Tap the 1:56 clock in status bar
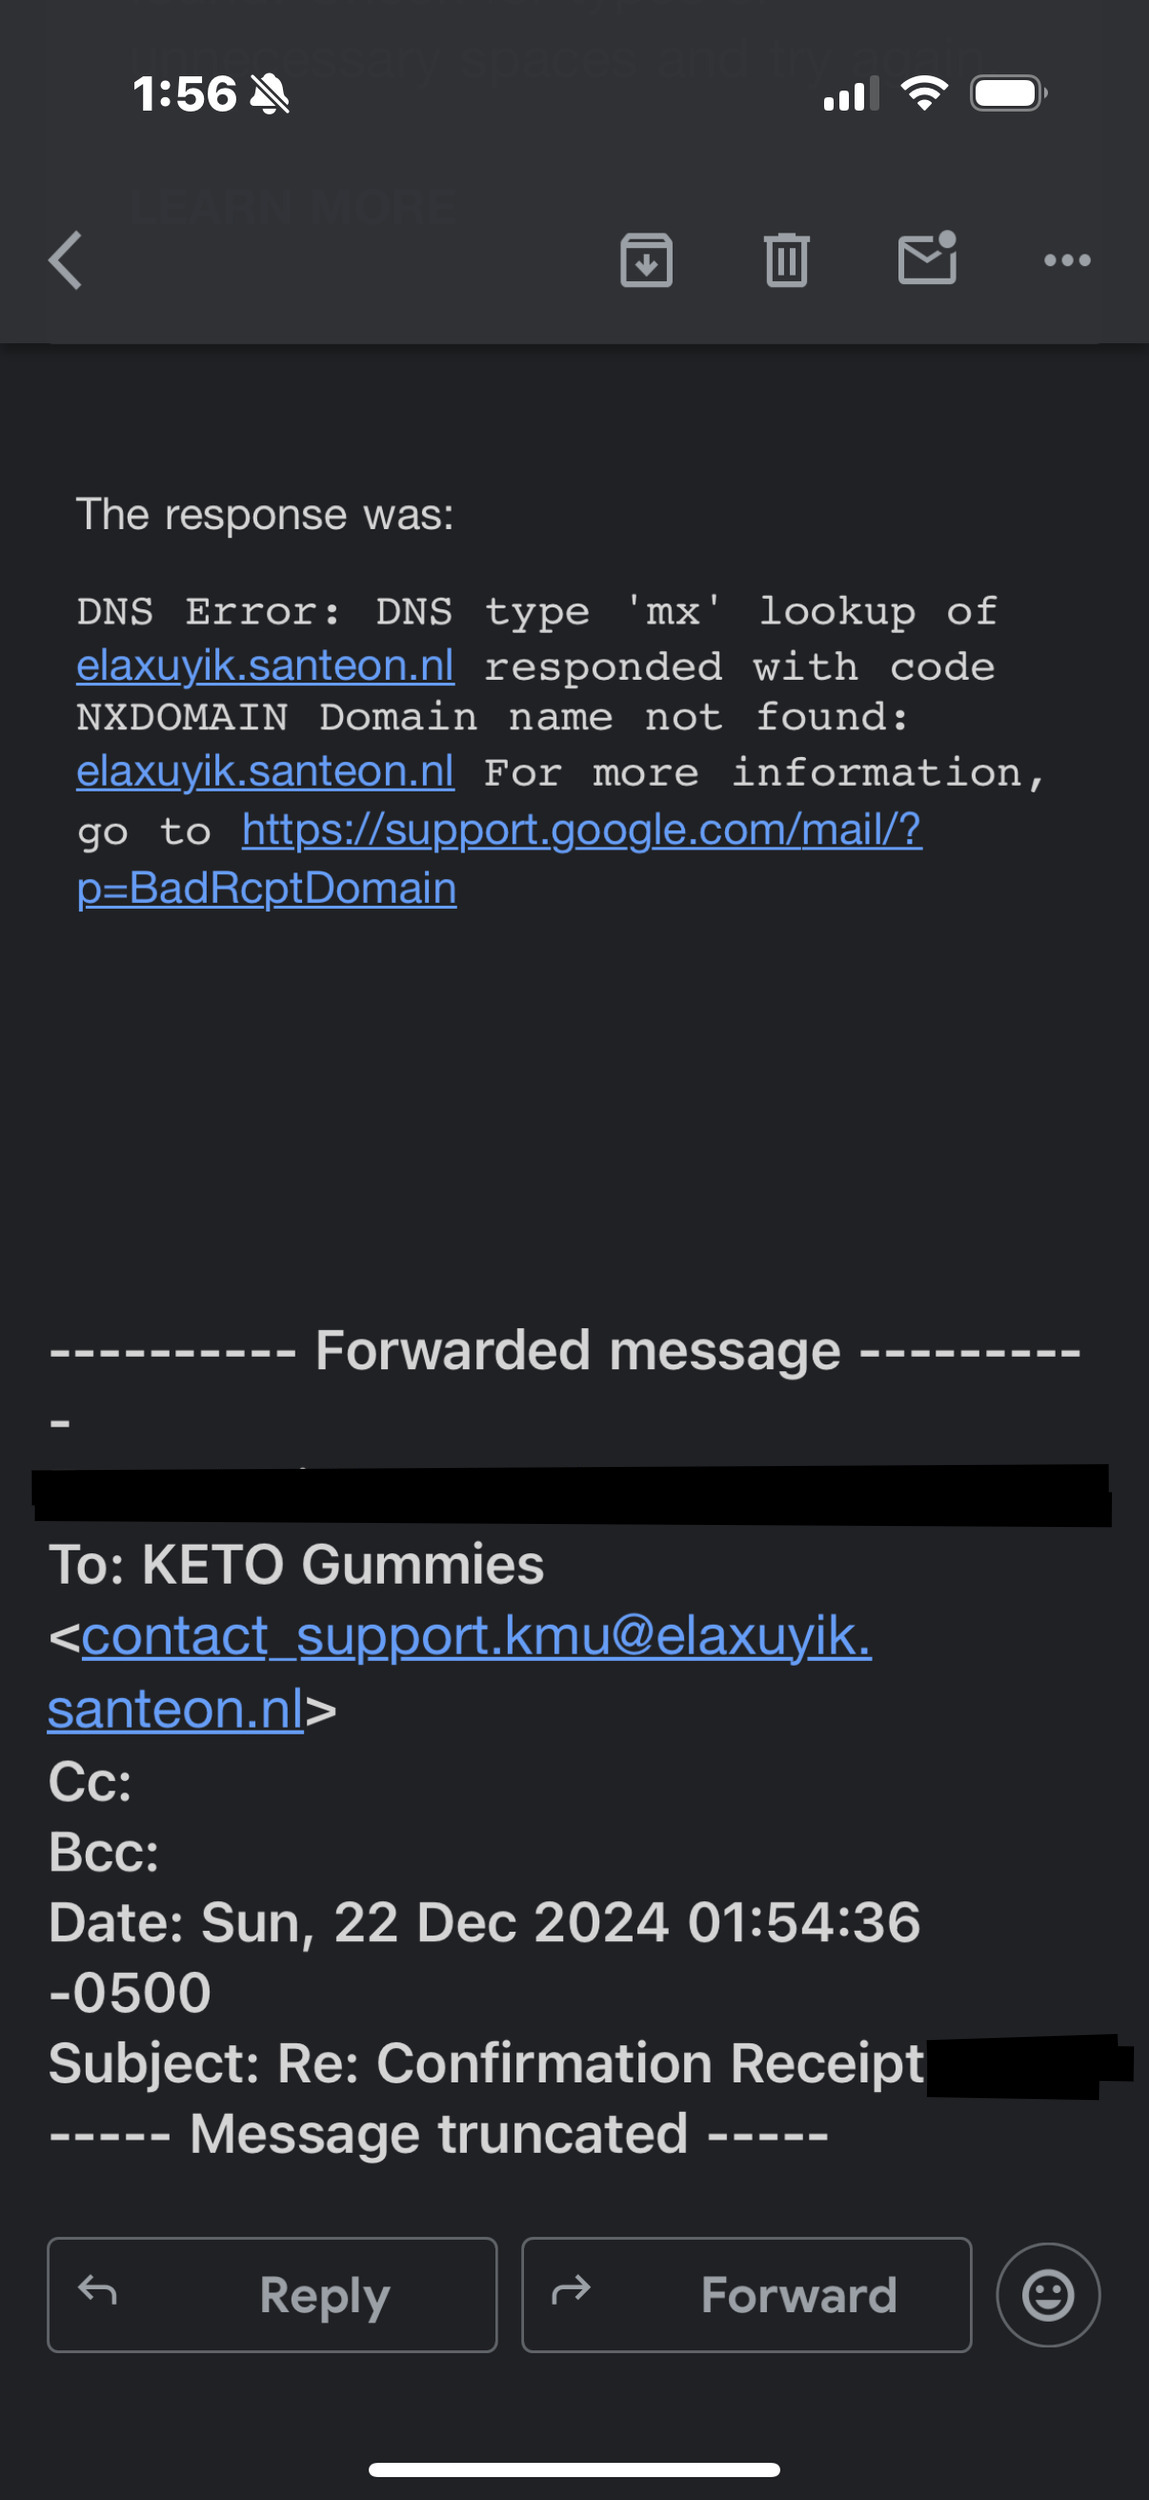Image resolution: width=1149 pixels, height=2500 pixels. pos(185,95)
